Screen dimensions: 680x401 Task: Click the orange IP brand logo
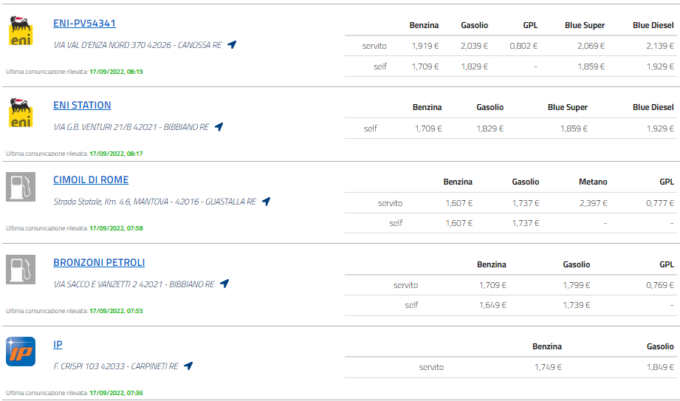point(20,352)
